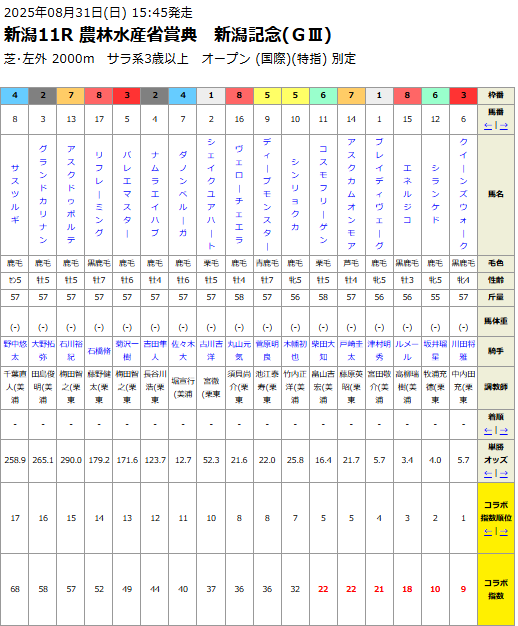Click the 調教師 row header
The image size is (518, 626).
click(496, 387)
